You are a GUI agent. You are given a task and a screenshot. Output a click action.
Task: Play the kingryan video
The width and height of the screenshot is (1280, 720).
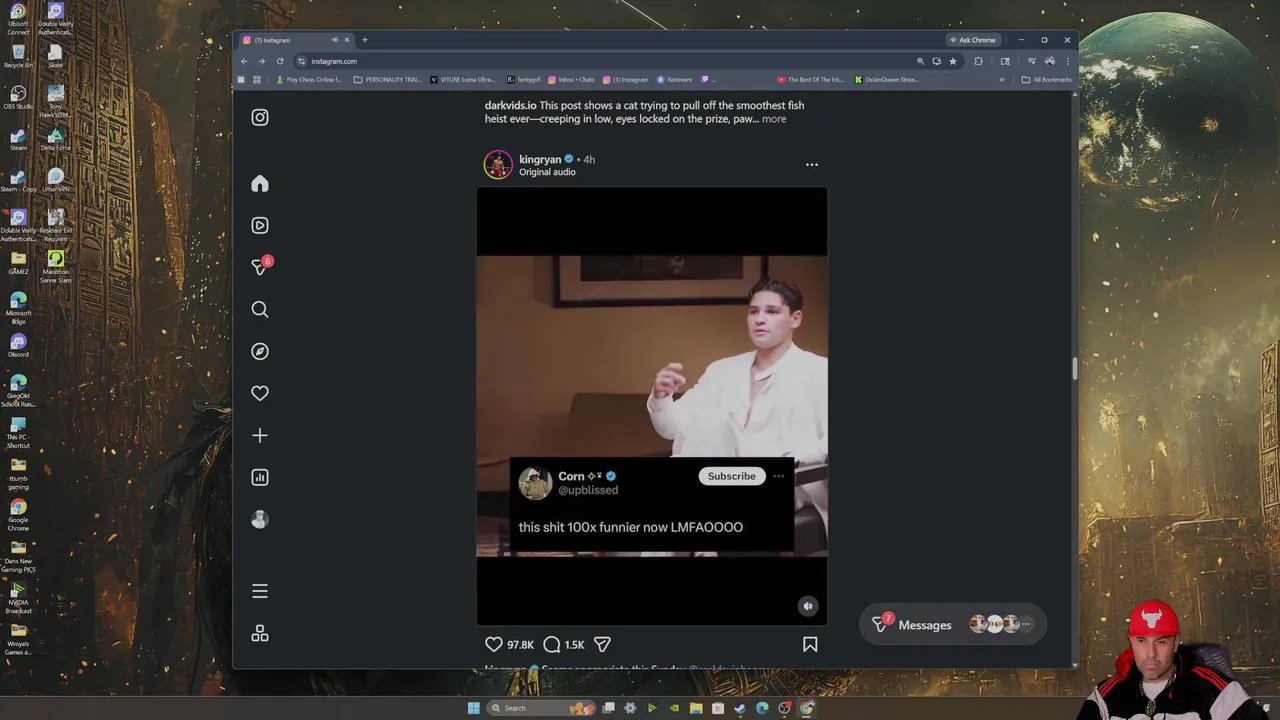pyautogui.click(x=652, y=406)
